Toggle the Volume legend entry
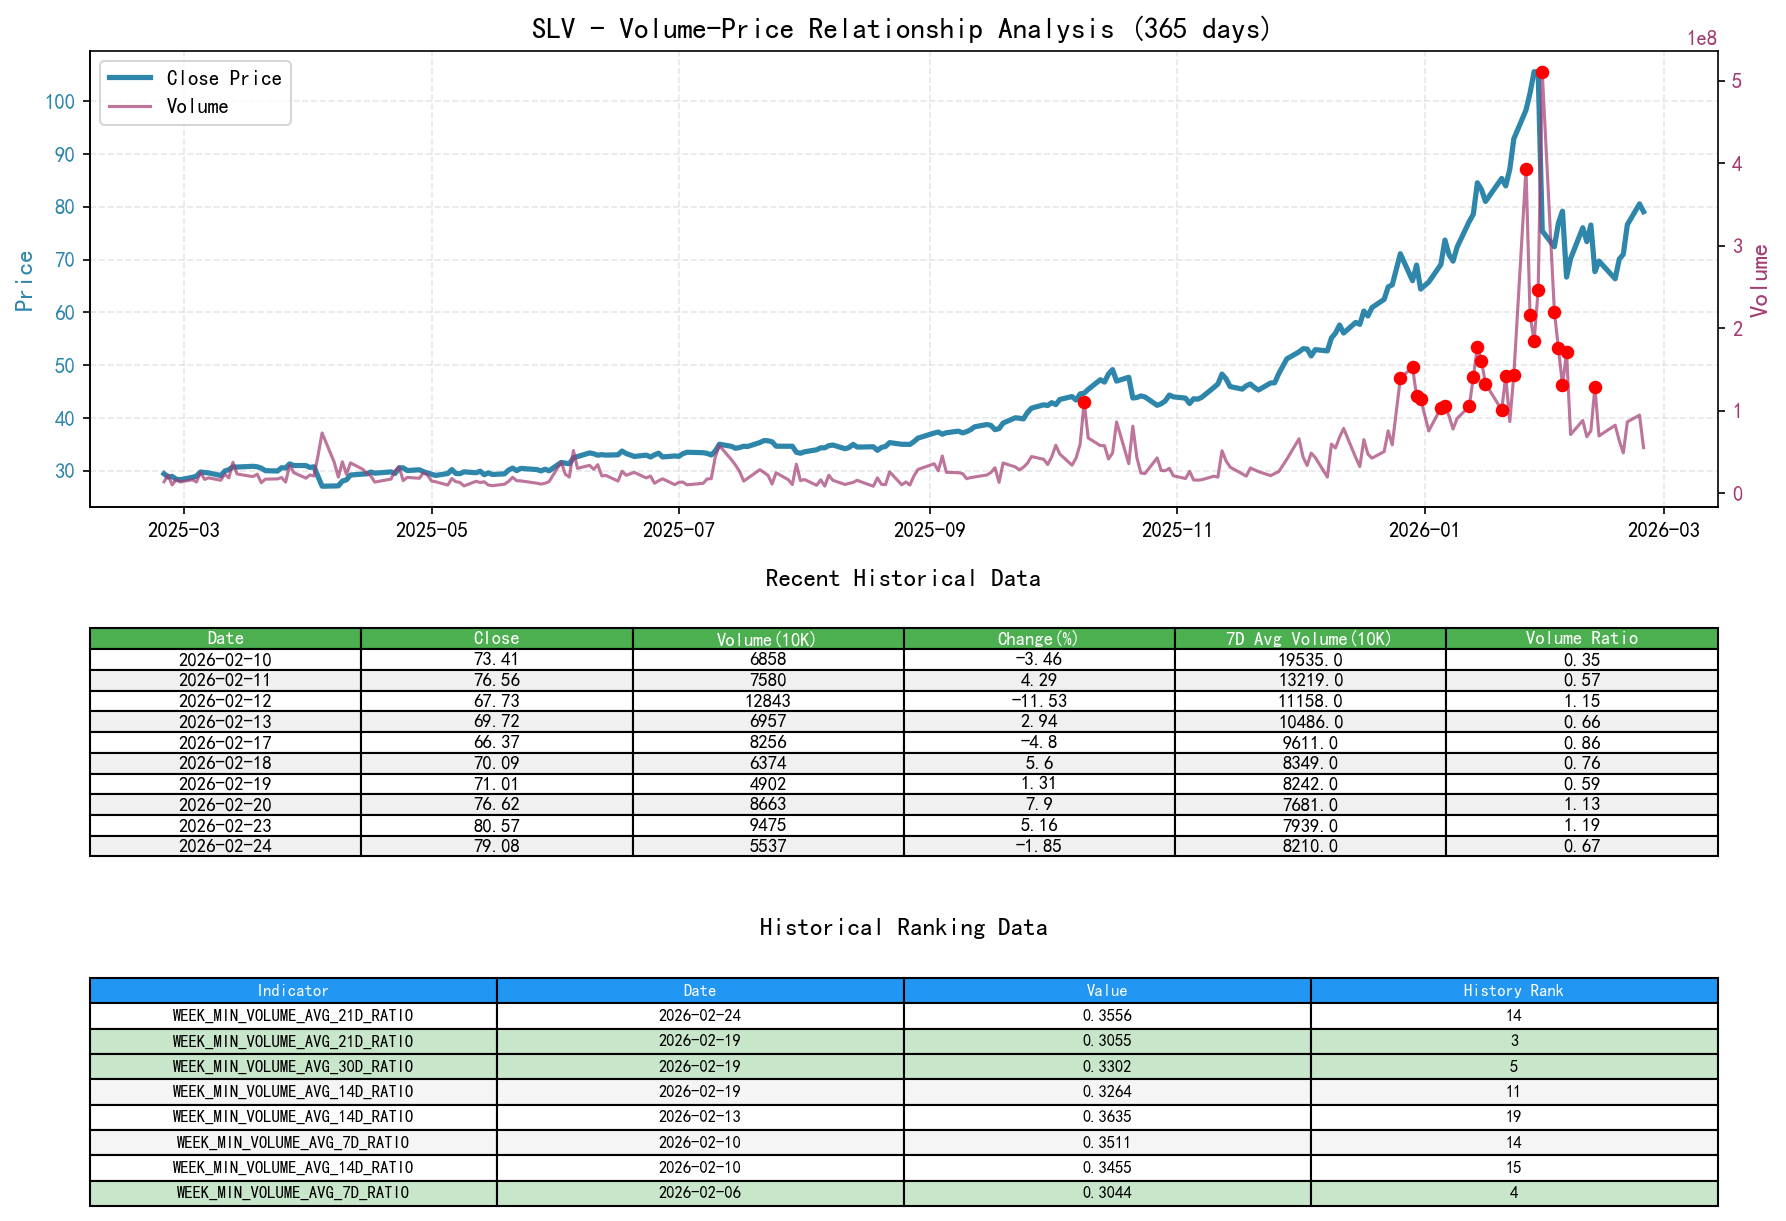1786x1221 pixels. (201, 107)
